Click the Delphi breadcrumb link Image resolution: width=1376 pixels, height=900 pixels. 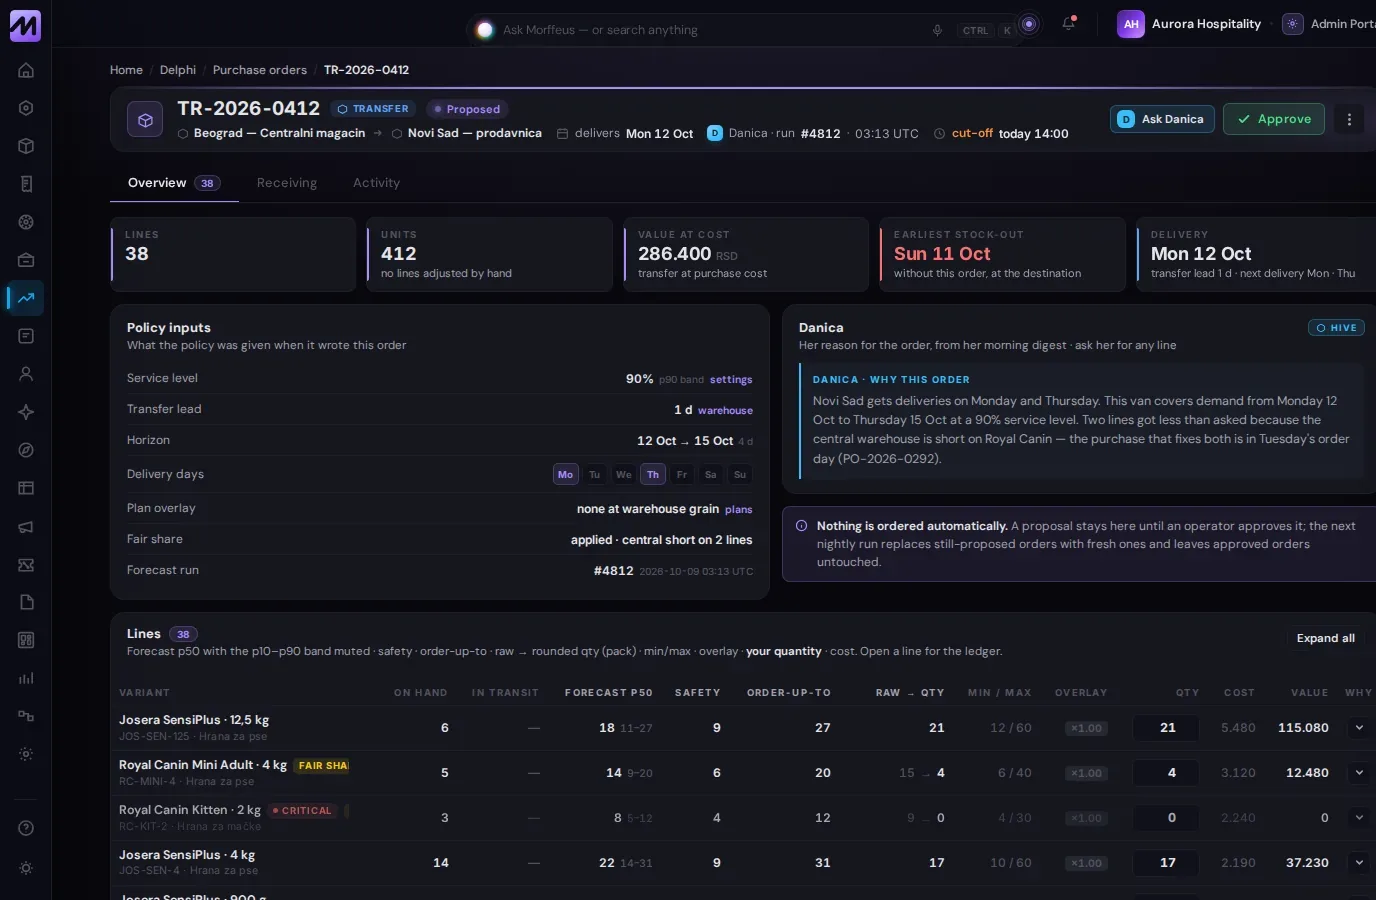point(178,70)
